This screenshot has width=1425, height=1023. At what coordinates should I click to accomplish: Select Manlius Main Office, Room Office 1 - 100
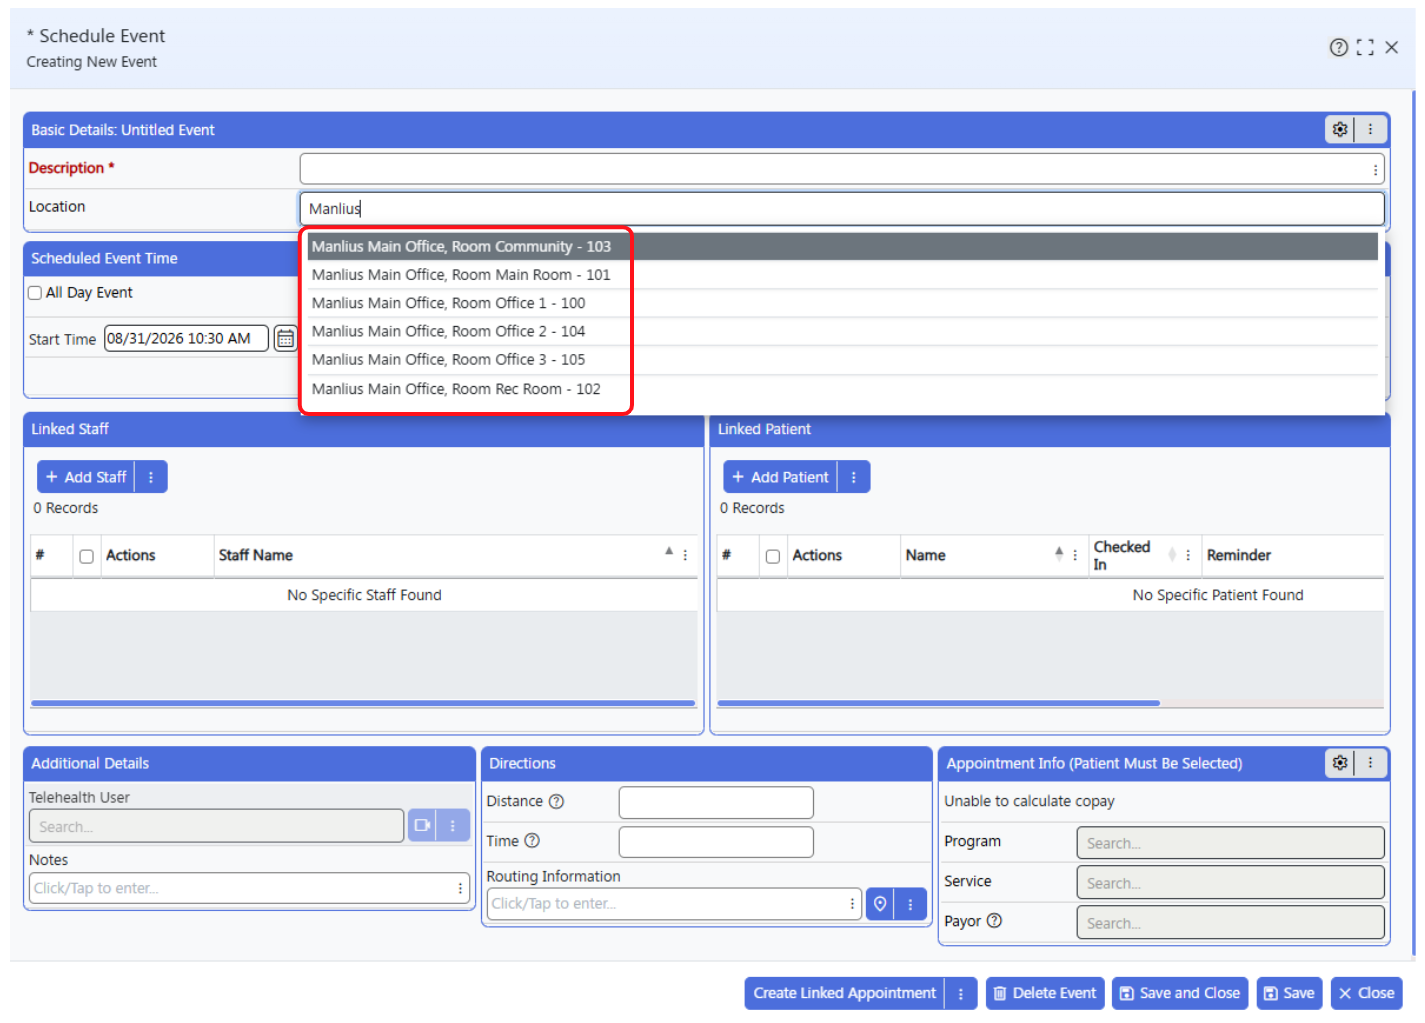pos(842,303)
